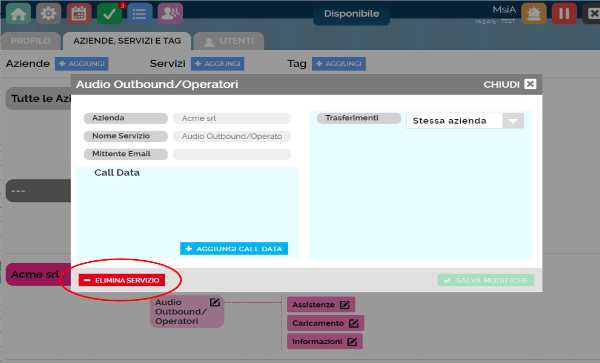Select the AZIENDE, SERVIZI E TAG tab
The height and width of the screenshot is (363, 600).
tap(127, 41)
